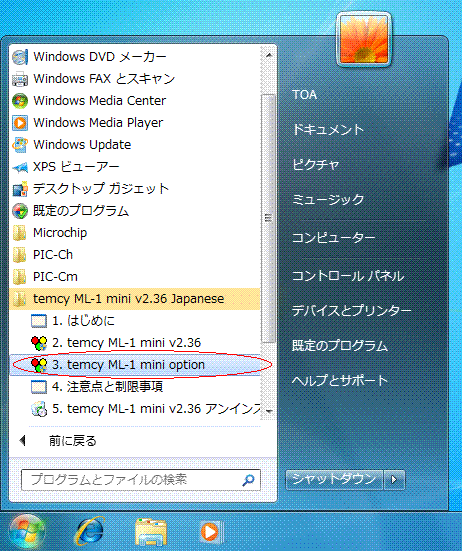Open the Windows Start orb button
Screen dimensions: 462x551
click(27, 532)
